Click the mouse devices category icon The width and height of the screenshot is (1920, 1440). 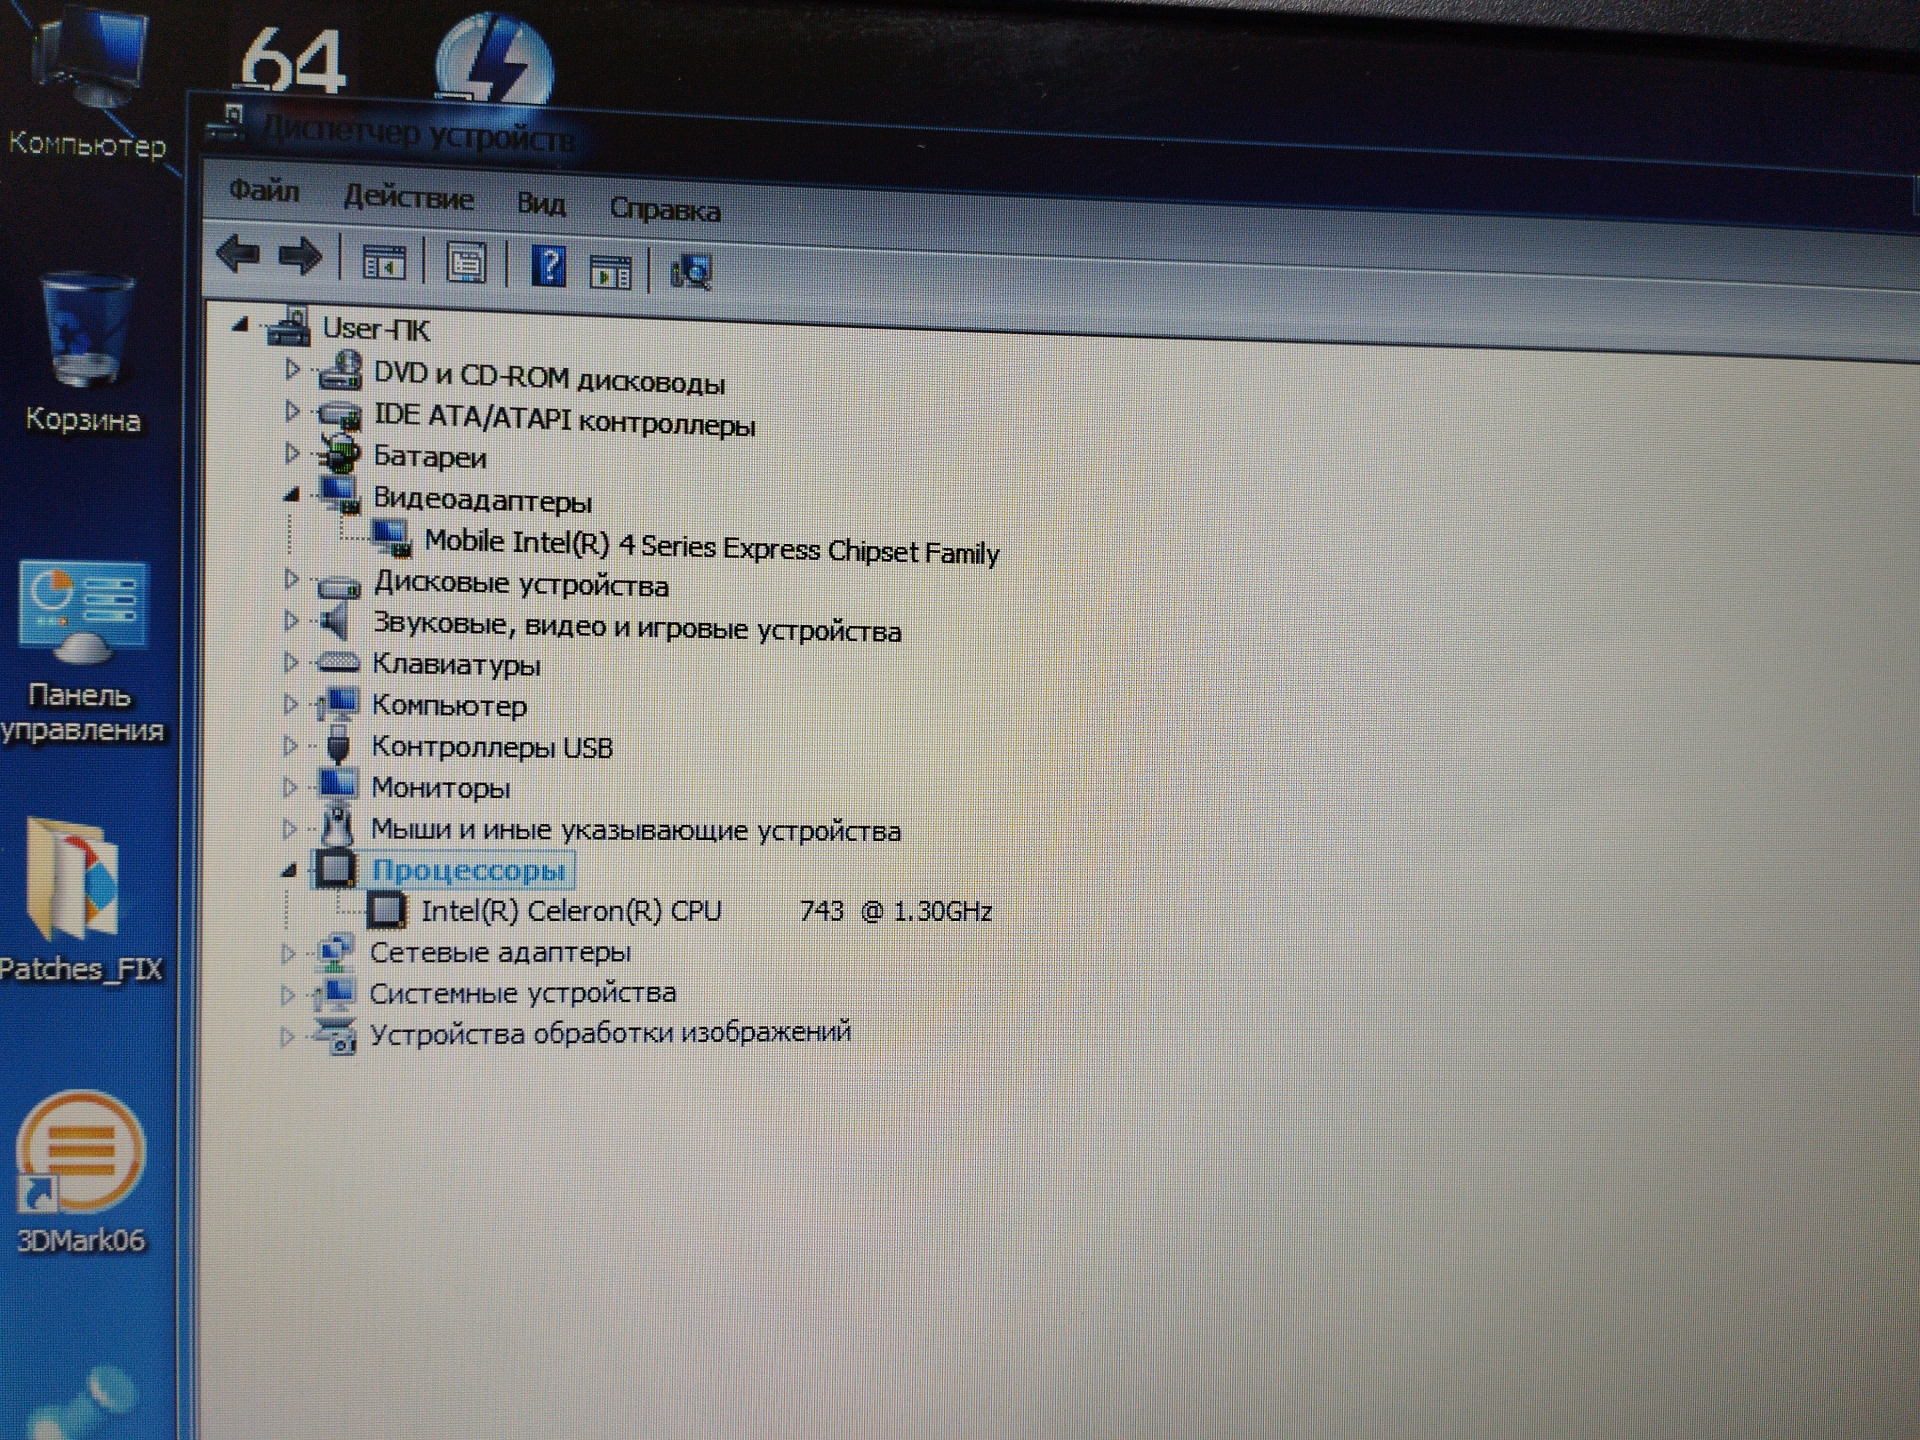(338, 826)
